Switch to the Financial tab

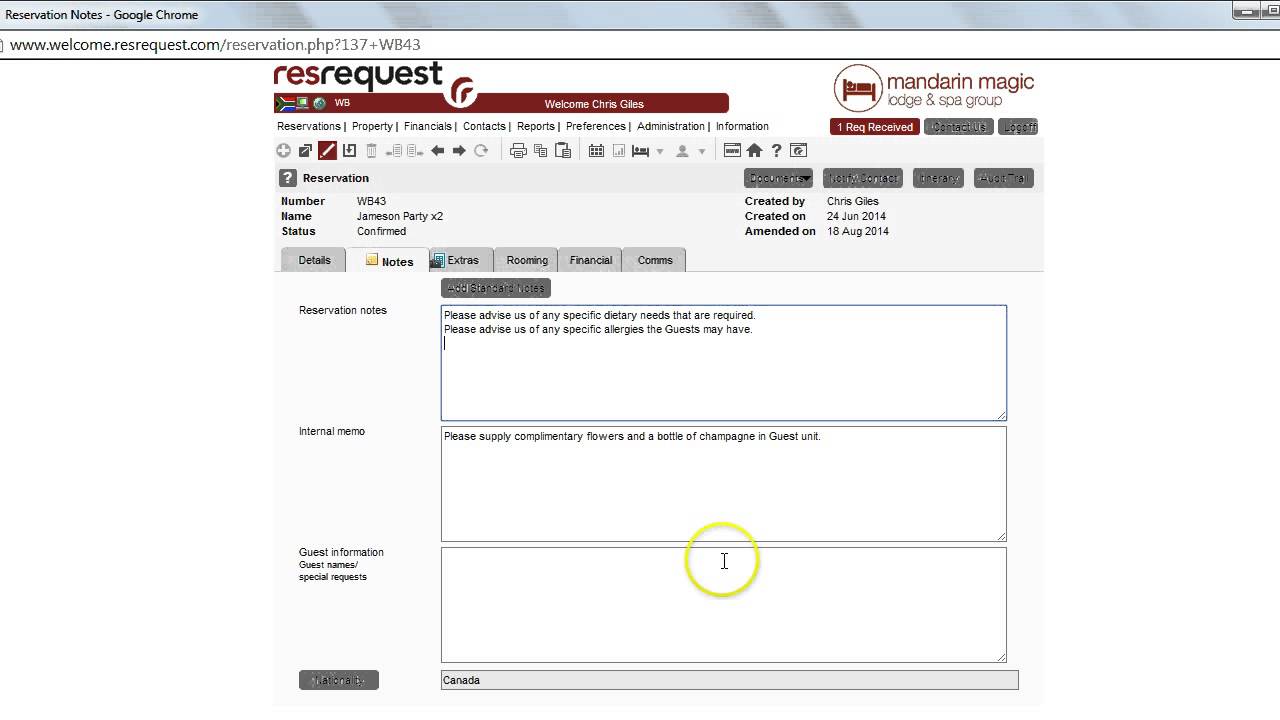point(590,260)
